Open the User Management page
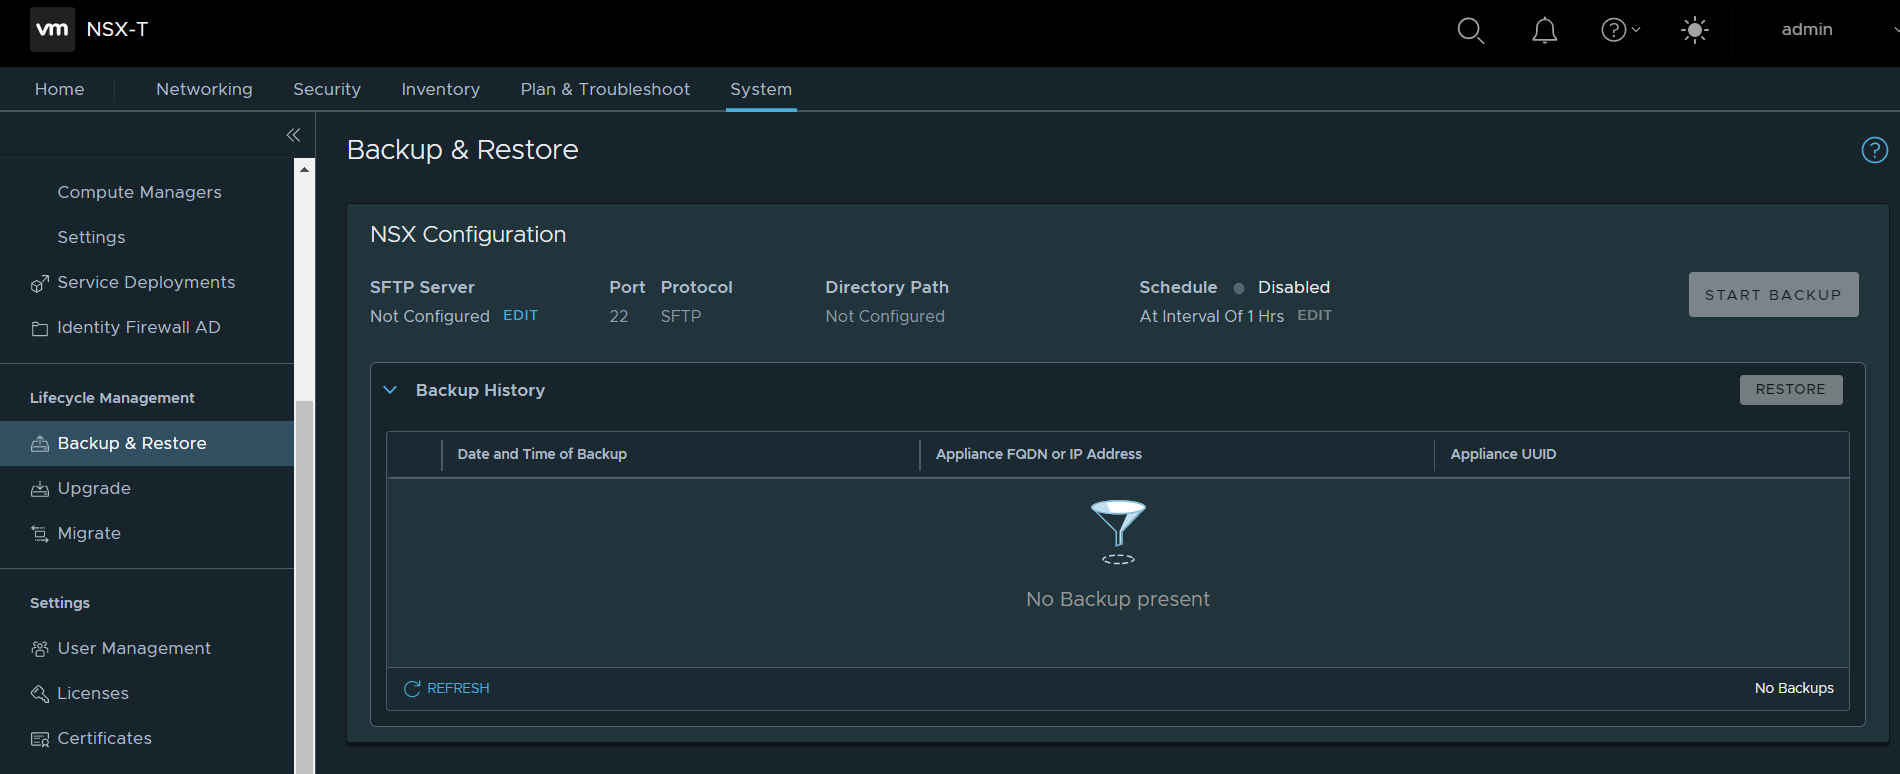The image size is (1900, 774). (134, 648)
